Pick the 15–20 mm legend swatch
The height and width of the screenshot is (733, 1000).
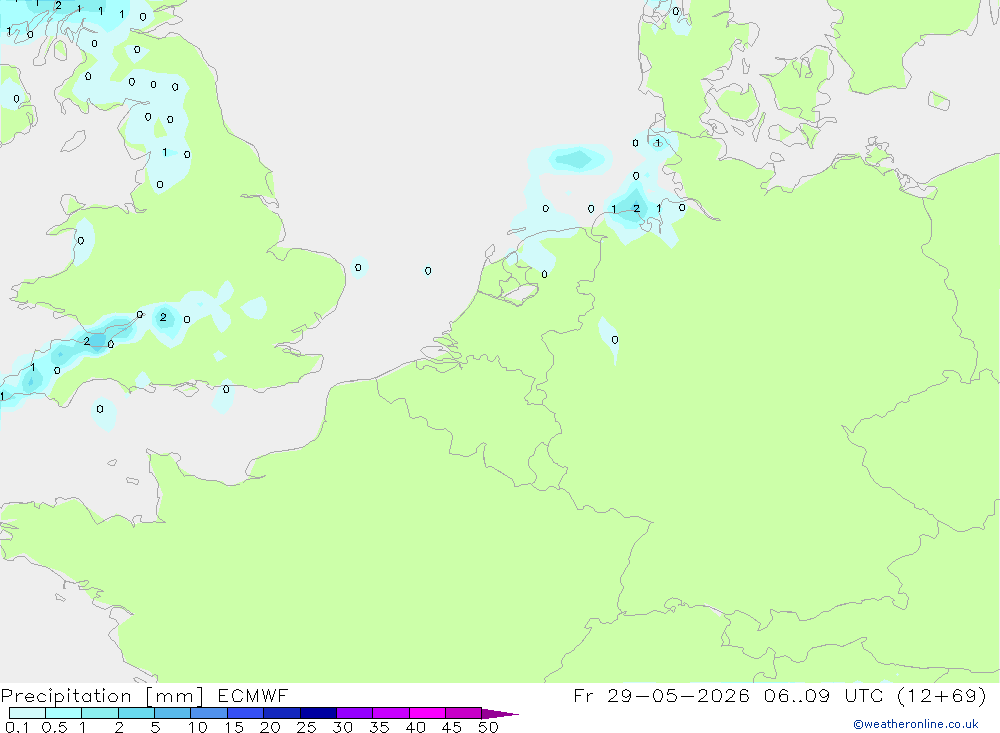coord(246,713)
